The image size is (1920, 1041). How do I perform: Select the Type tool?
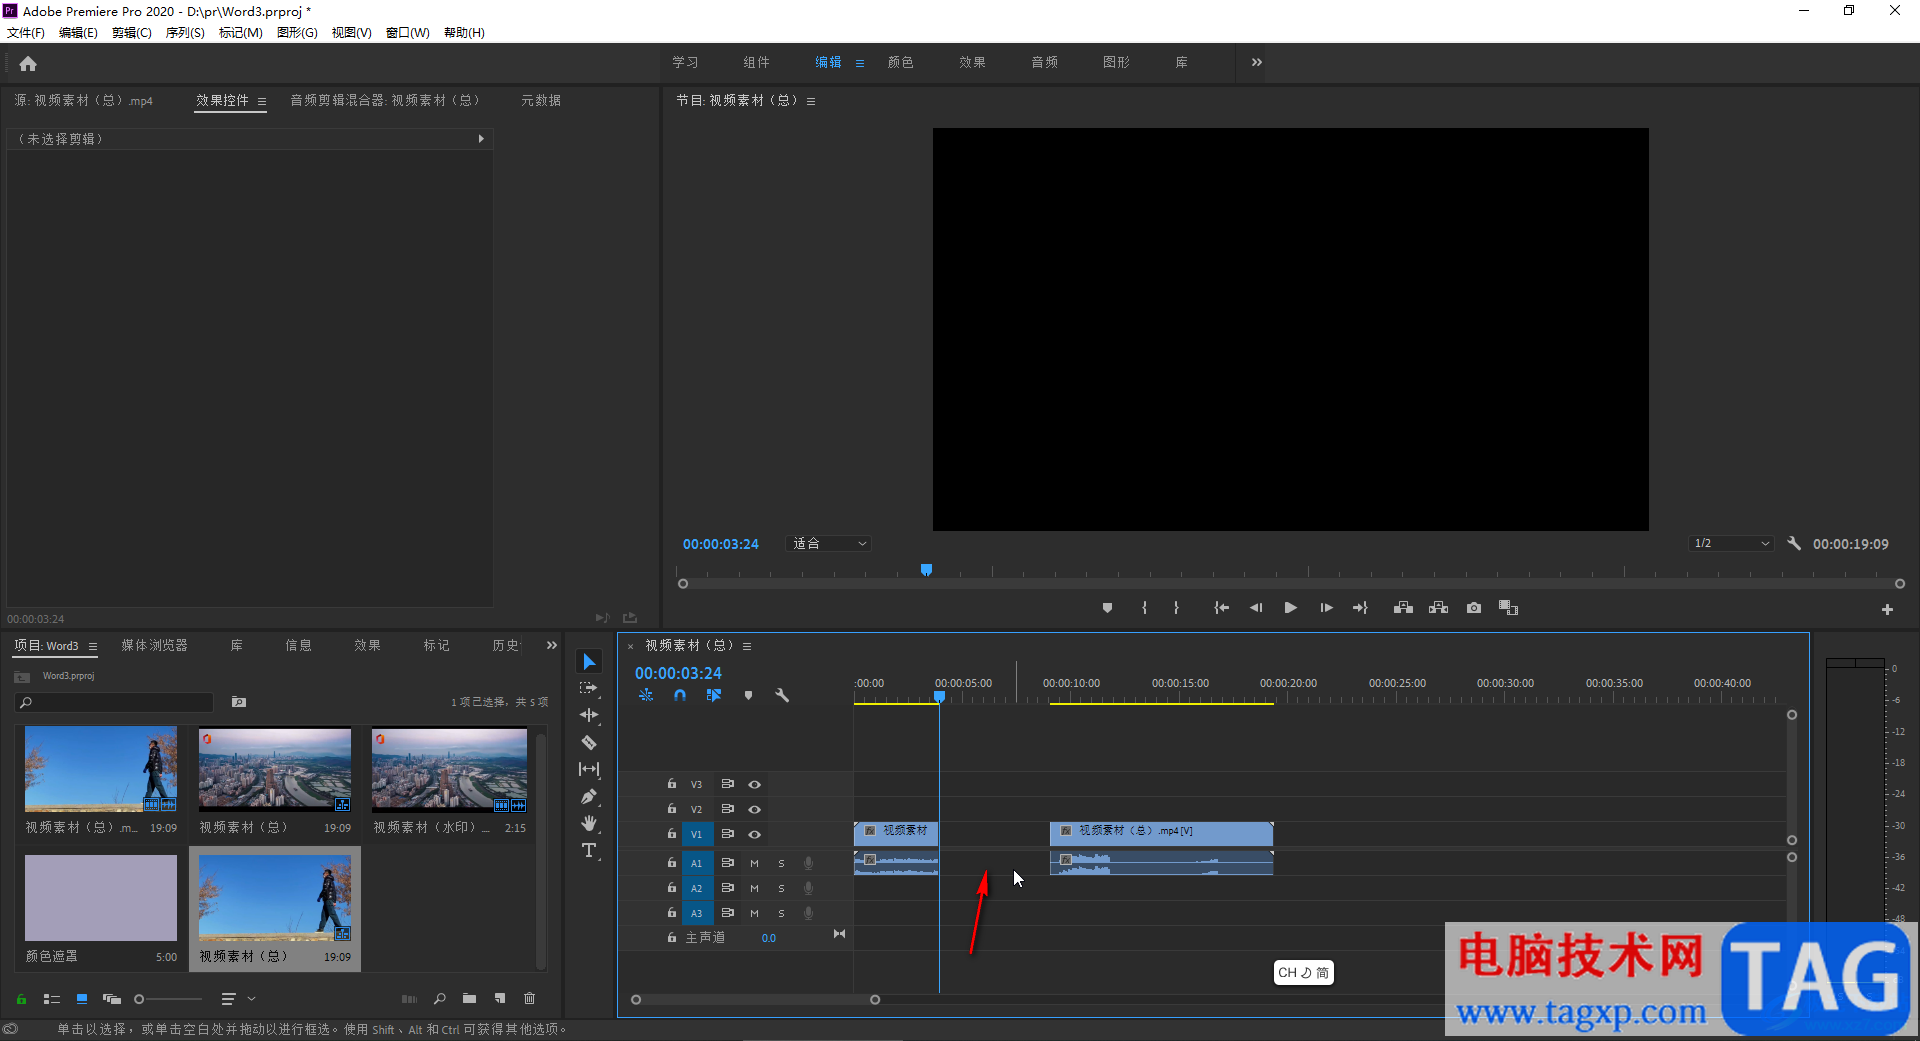[589, 850]
